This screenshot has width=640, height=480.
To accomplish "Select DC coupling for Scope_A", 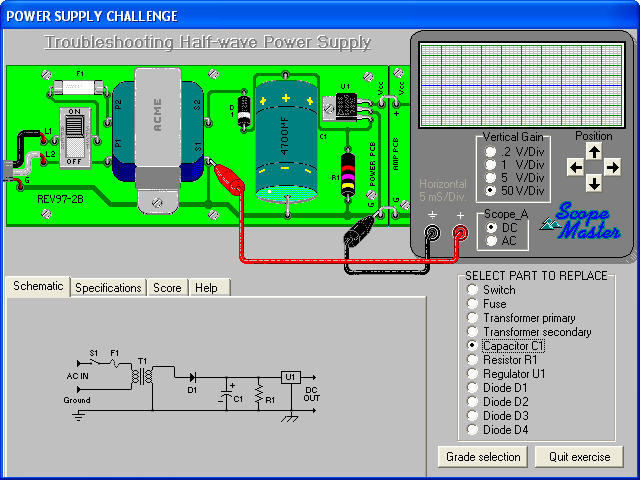I will click(502, 227).
